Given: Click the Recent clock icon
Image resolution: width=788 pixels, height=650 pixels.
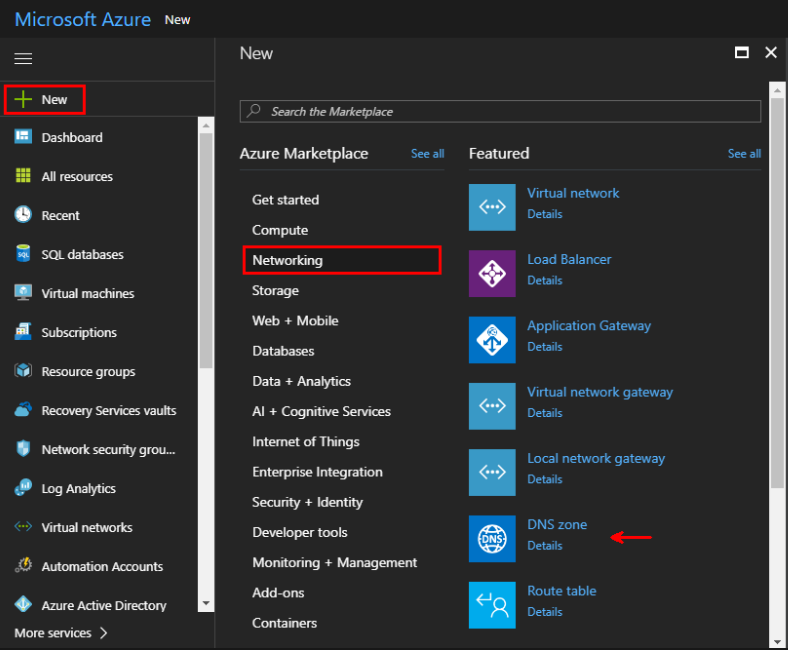Looking at the screenshot, I should click(23, 214).
